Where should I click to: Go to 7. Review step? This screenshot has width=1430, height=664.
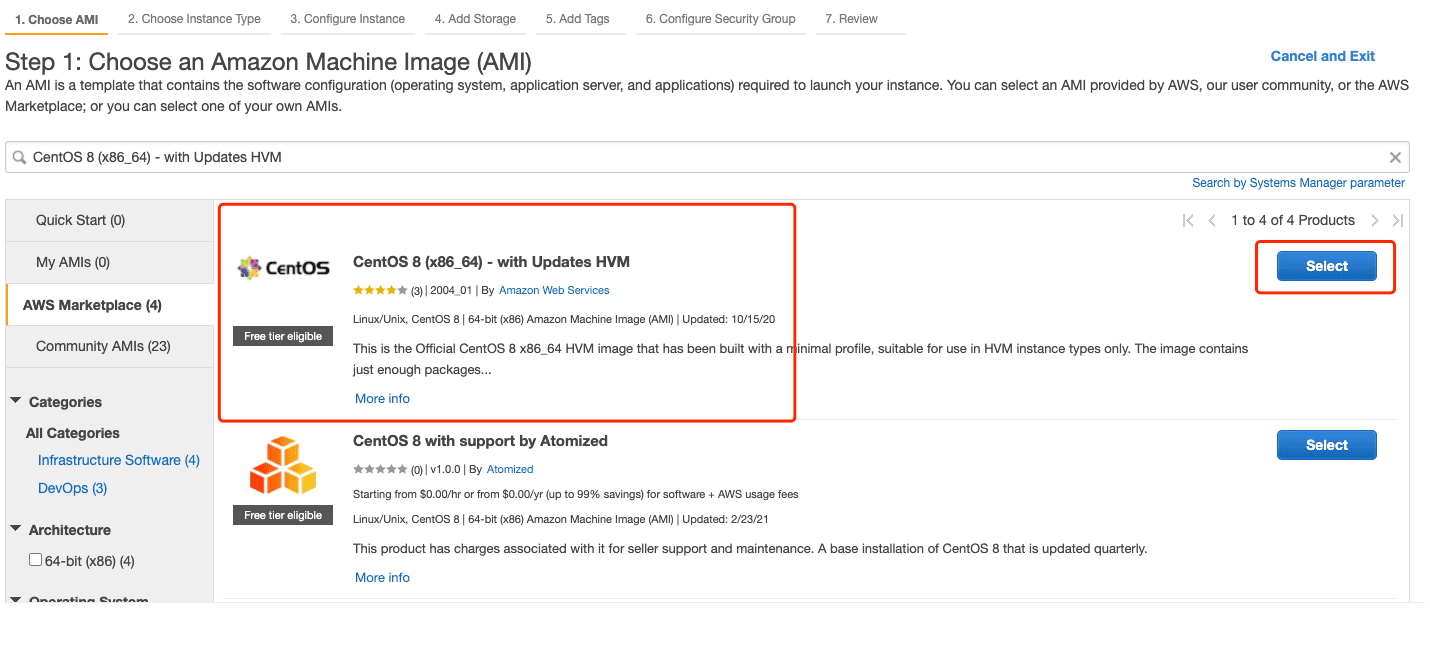click(x=851, y=19)
